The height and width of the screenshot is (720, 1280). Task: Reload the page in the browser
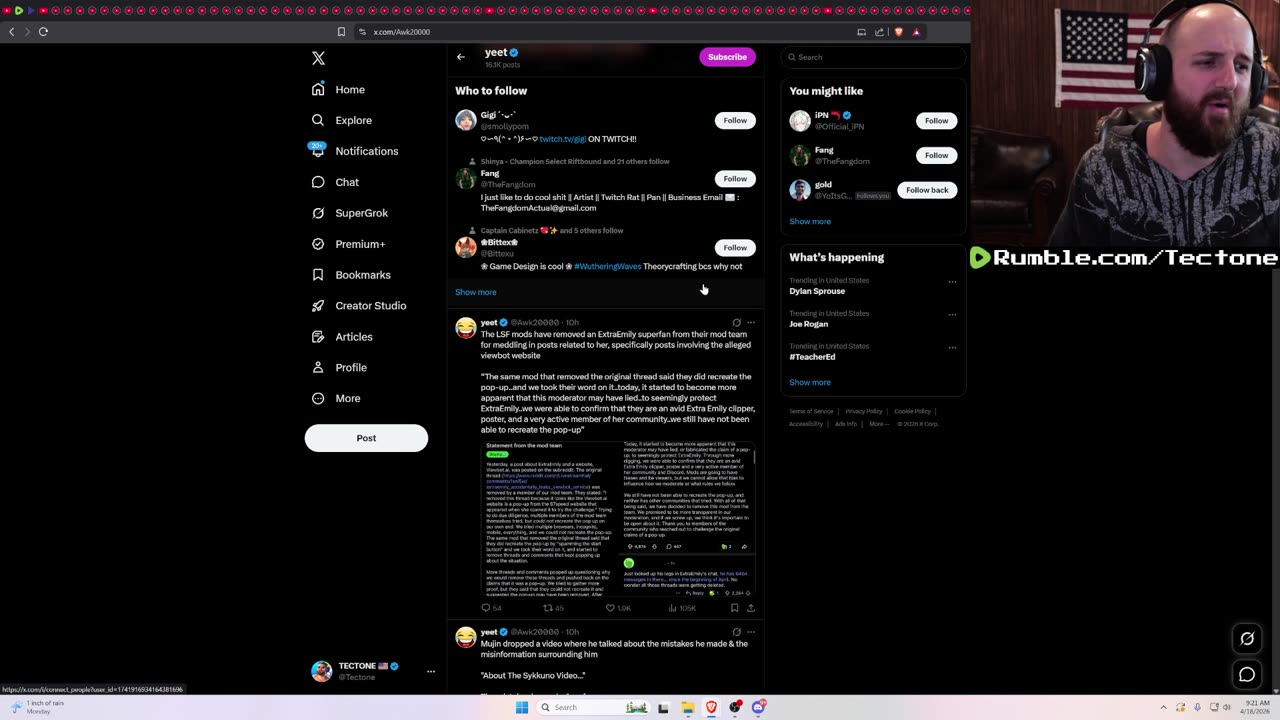pyautogui.click(x=43, y=32)
